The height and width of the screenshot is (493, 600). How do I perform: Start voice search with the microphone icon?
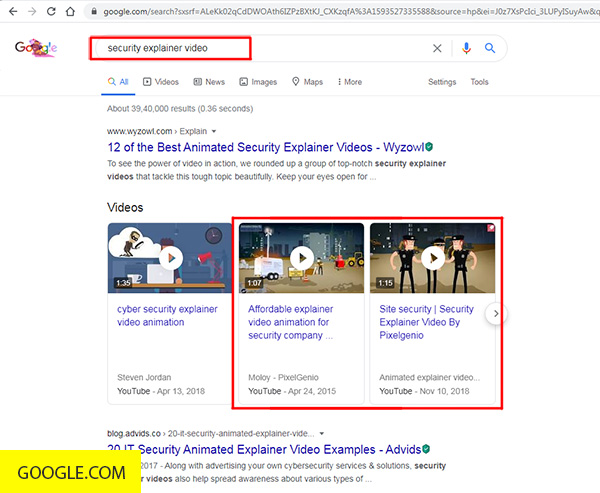(x=466, y=48)
